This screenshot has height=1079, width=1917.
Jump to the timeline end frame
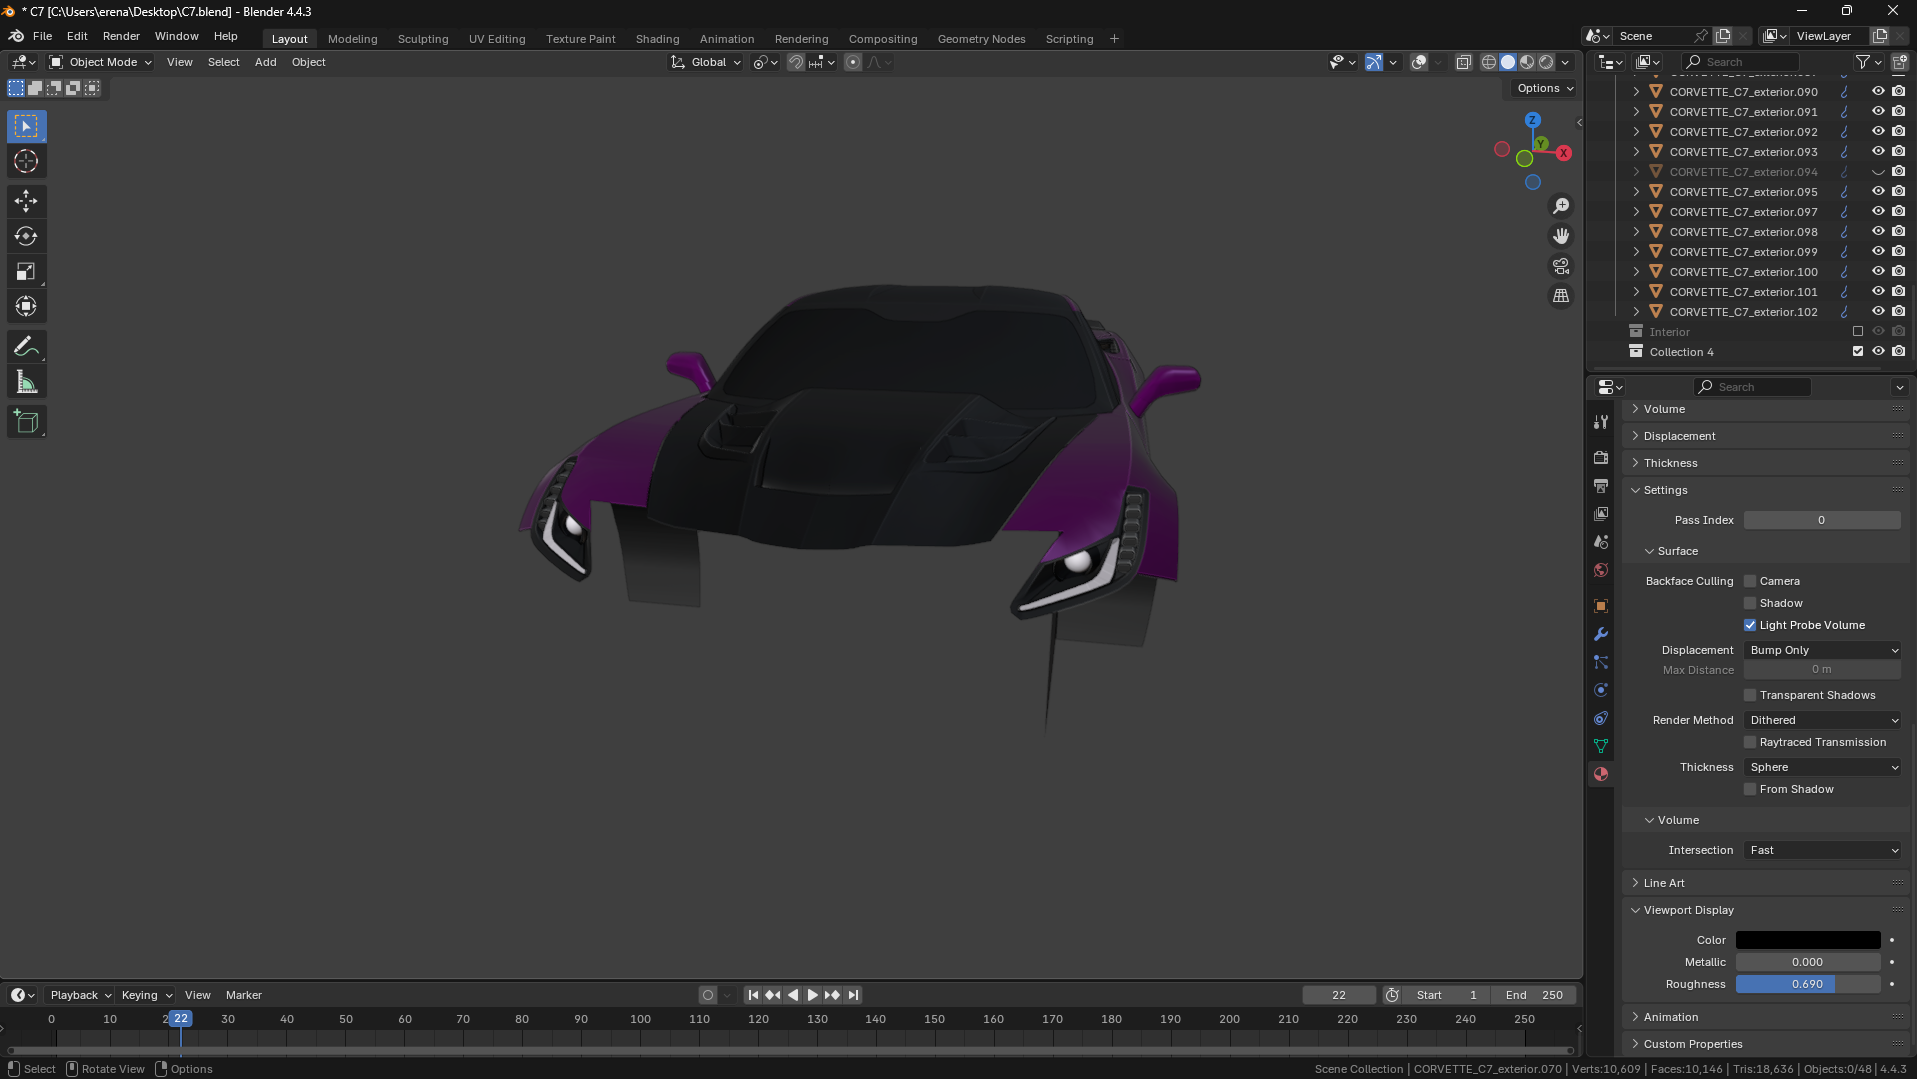tap(852, 995)
